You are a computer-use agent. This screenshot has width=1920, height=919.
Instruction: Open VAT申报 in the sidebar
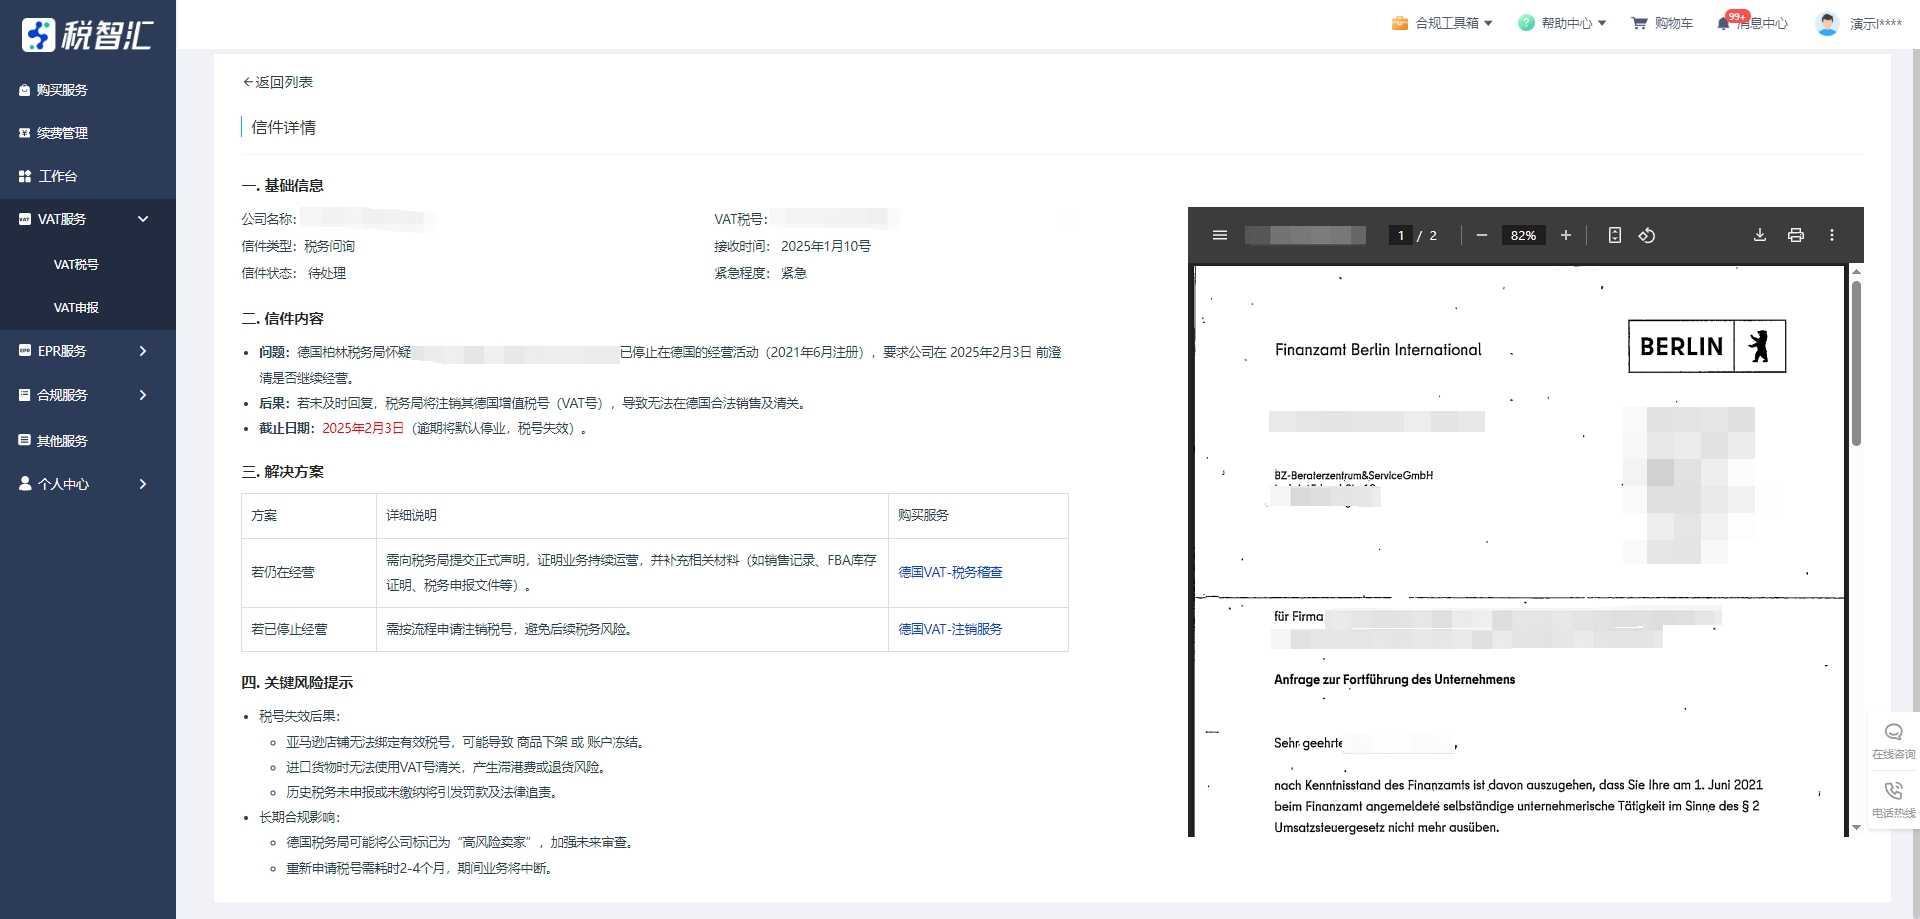76,308
